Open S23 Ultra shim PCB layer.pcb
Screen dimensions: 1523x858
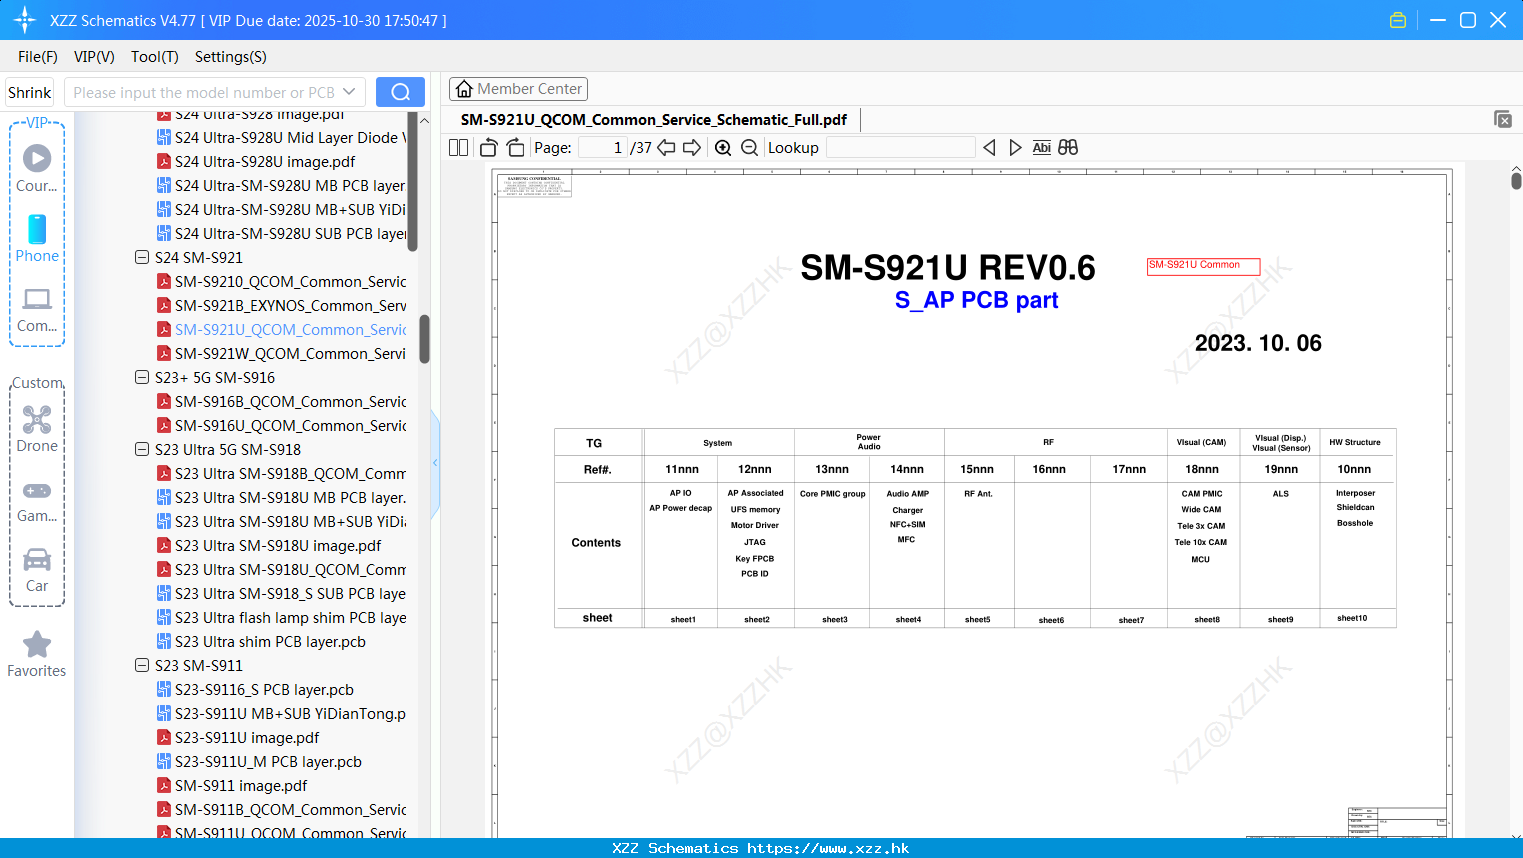(261, 641)
